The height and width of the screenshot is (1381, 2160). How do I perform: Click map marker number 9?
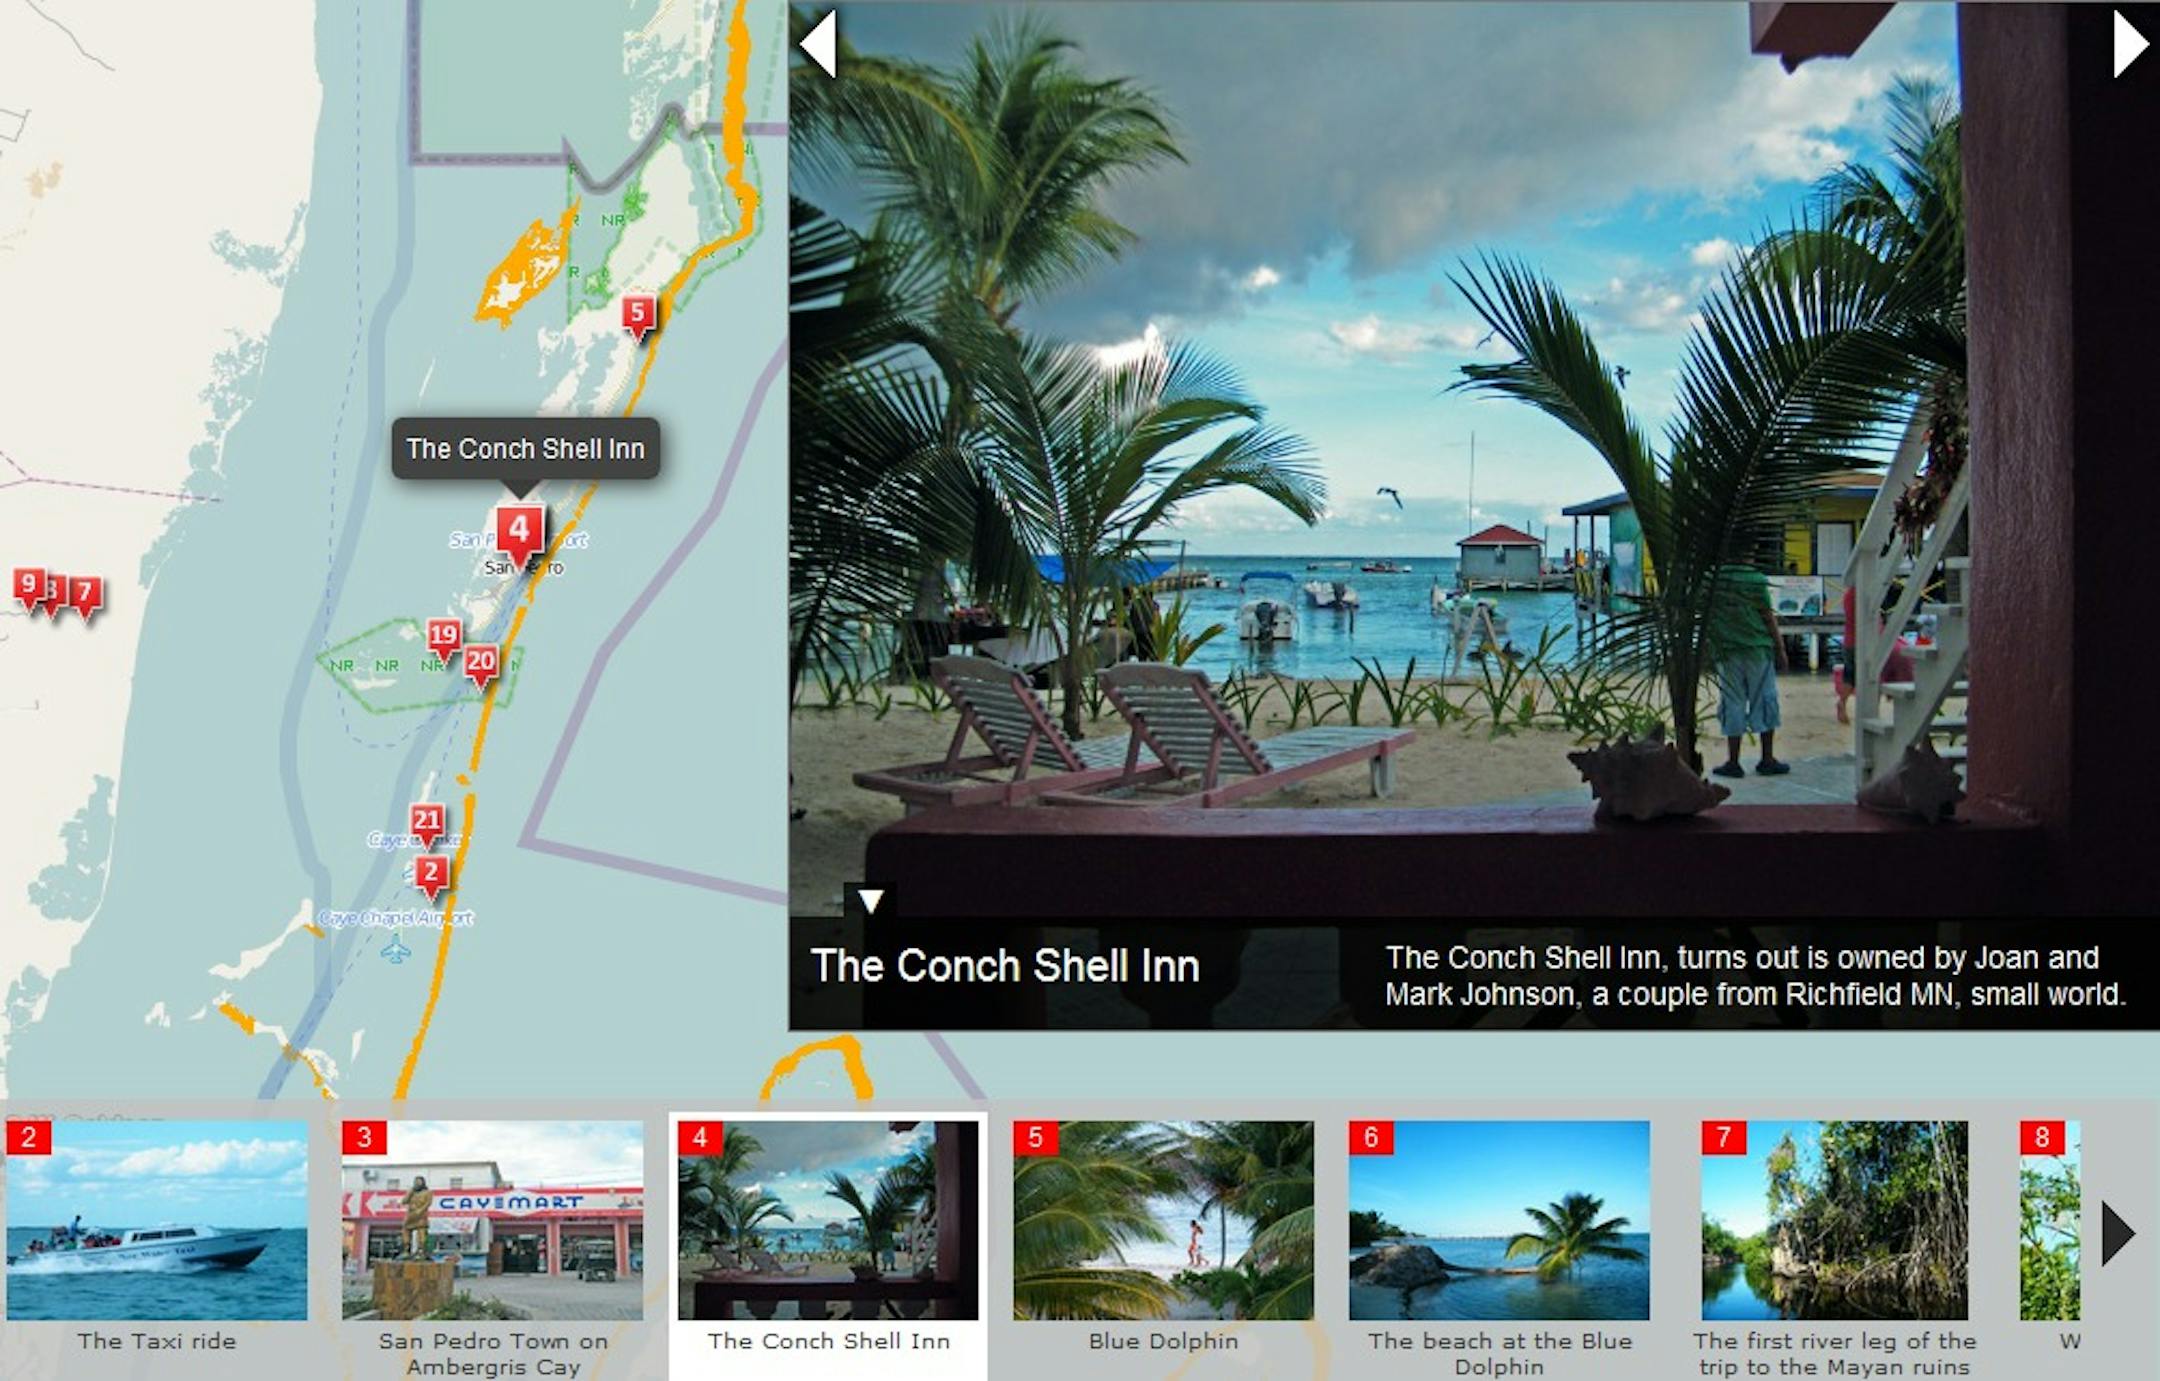(x=27, y=585)
